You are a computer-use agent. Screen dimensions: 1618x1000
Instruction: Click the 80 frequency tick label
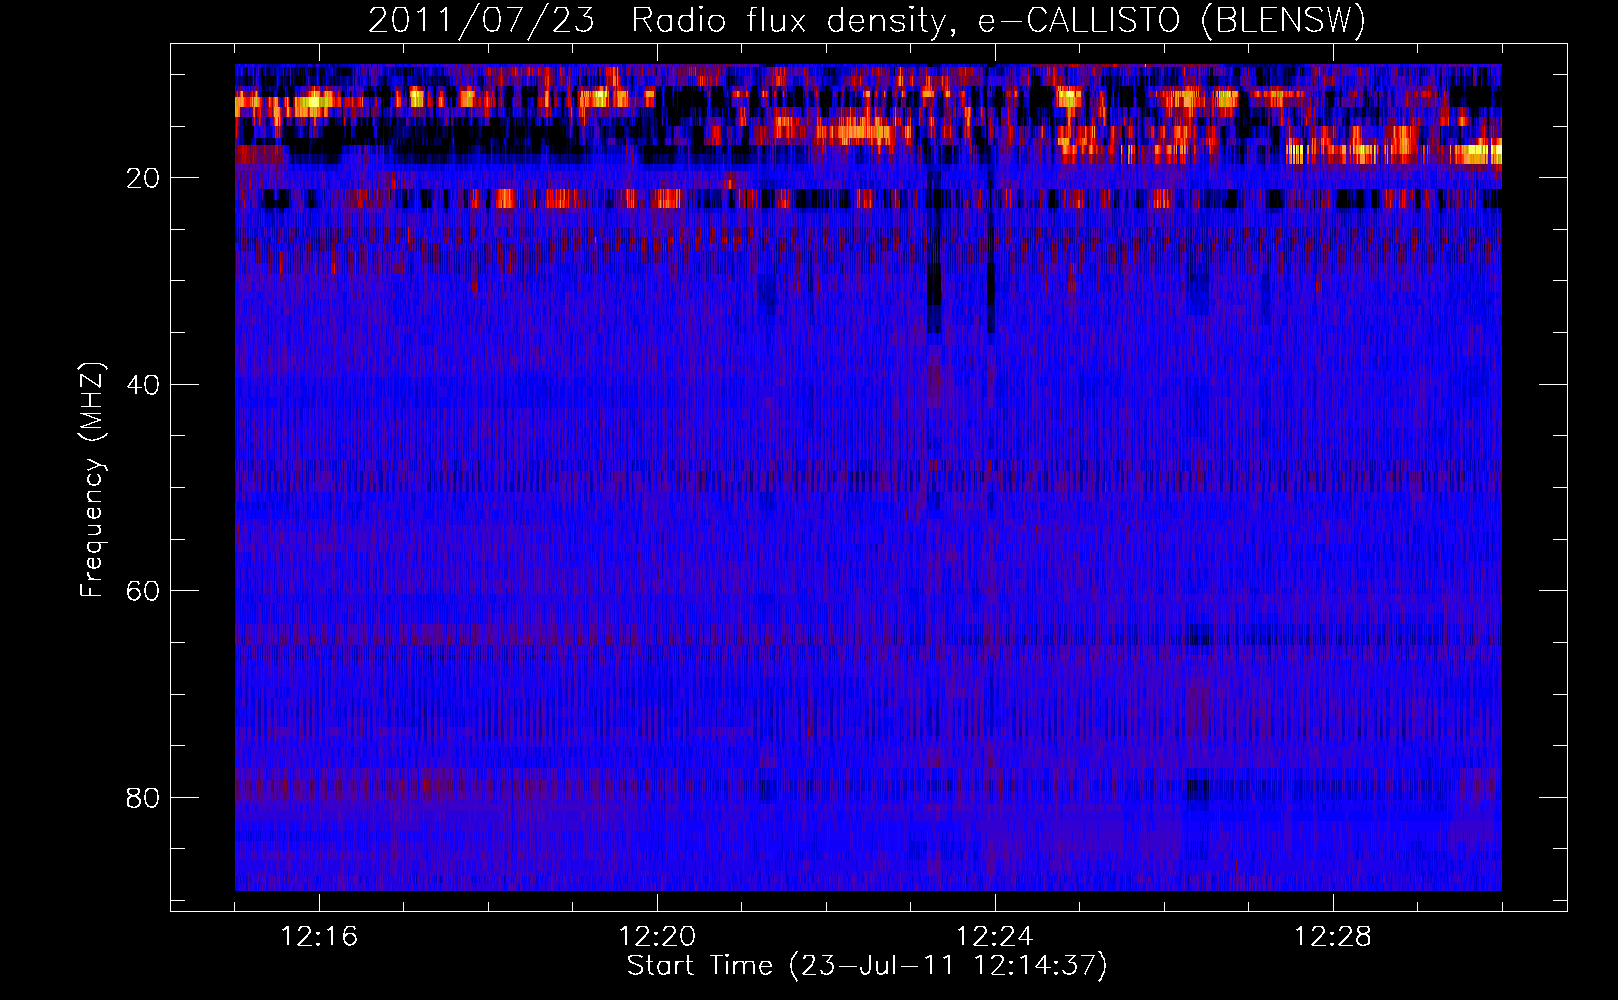click(x=144, y=798)
